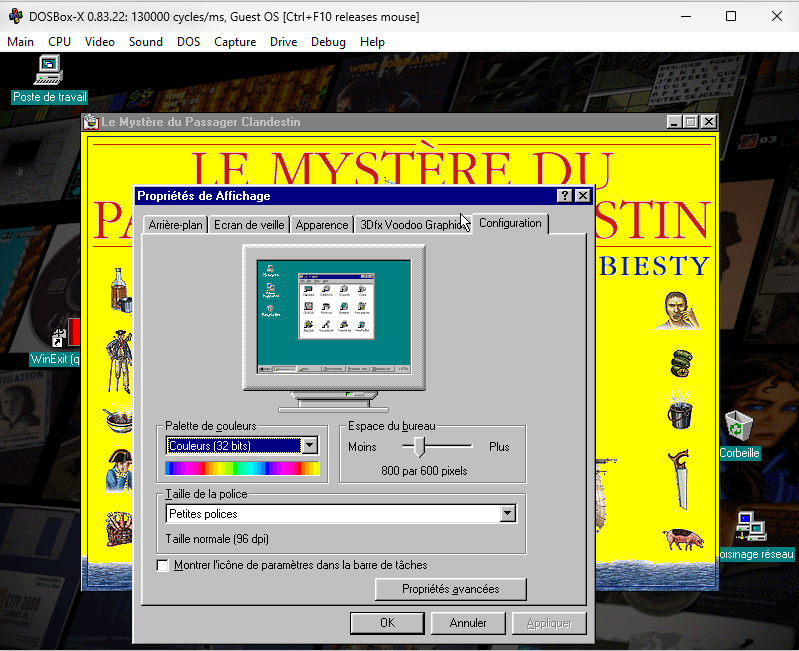Click the basket icon in game window
This screenshot has width=799, height=651.
click(x=119, y=529)
